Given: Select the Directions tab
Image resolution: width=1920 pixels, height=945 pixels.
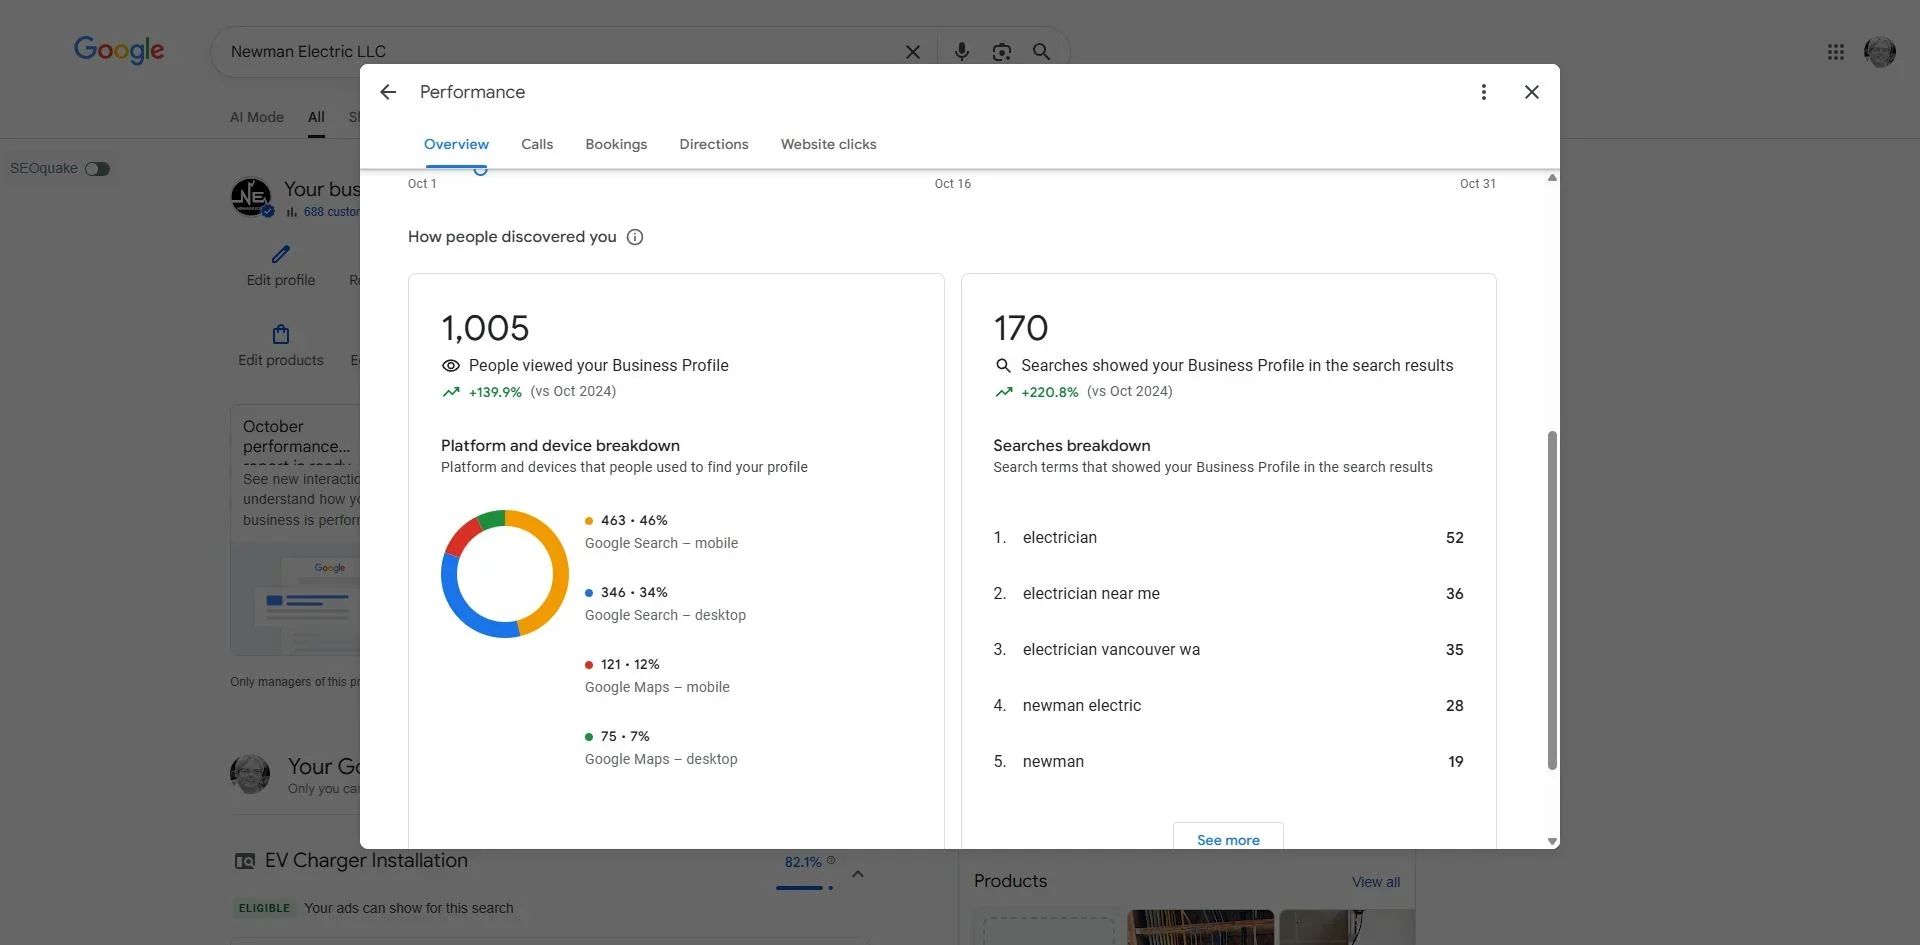Looking at the screenshot, I should tap(713, 144).
